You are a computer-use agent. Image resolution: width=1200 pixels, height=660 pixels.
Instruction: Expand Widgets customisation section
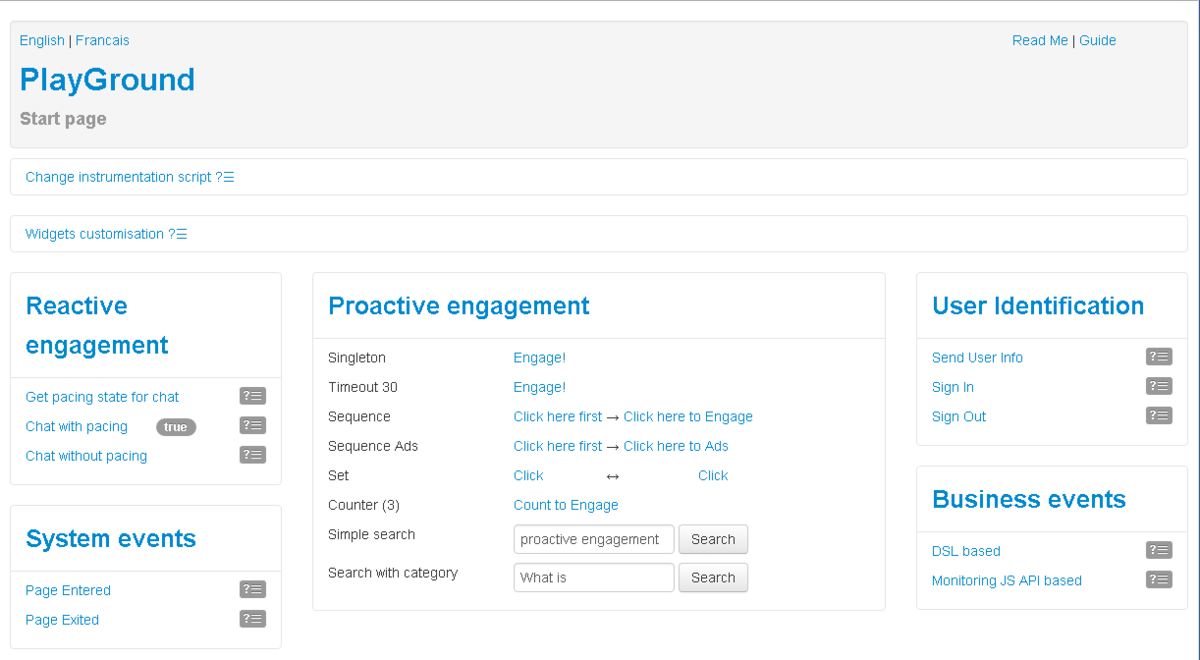pyautogui.click(x=106, y=234)
